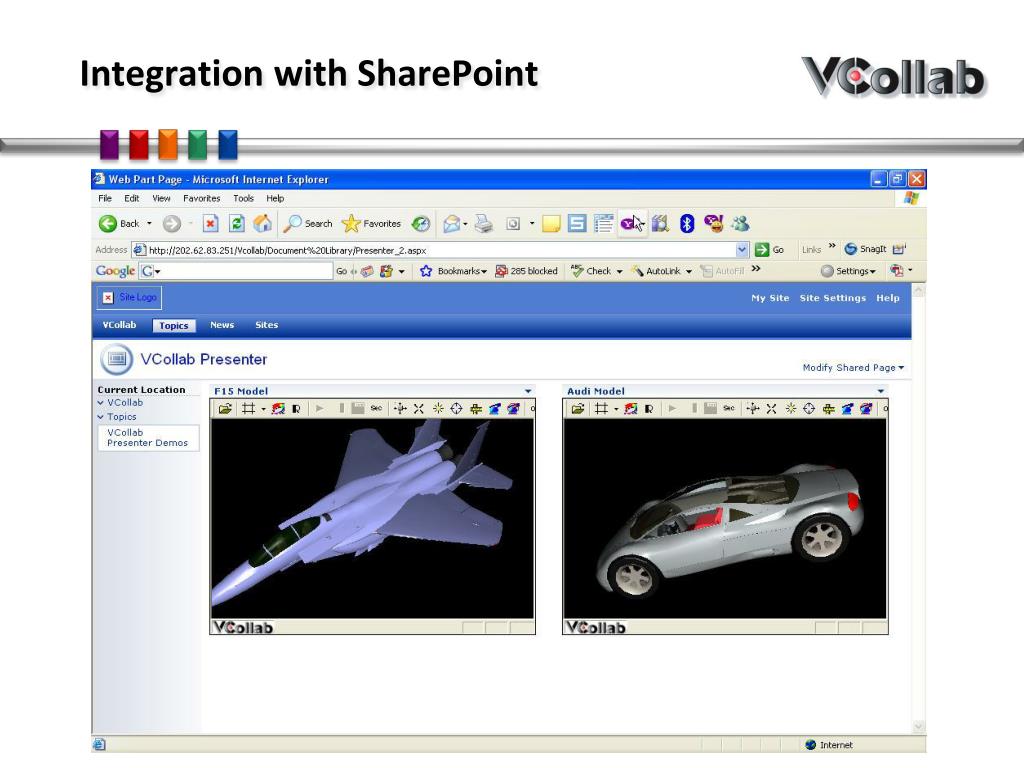The height and width of the screenshot is (768, 1024).
Task: Click the Site Settings link
Action: pyautogui.click(x=833, y=298)
